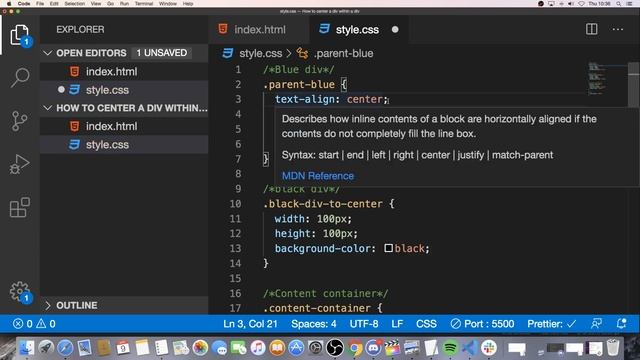Click the Live Server Port 5500 status
The height and width of the screenshot is (360, 640).
tap(482, 324)
